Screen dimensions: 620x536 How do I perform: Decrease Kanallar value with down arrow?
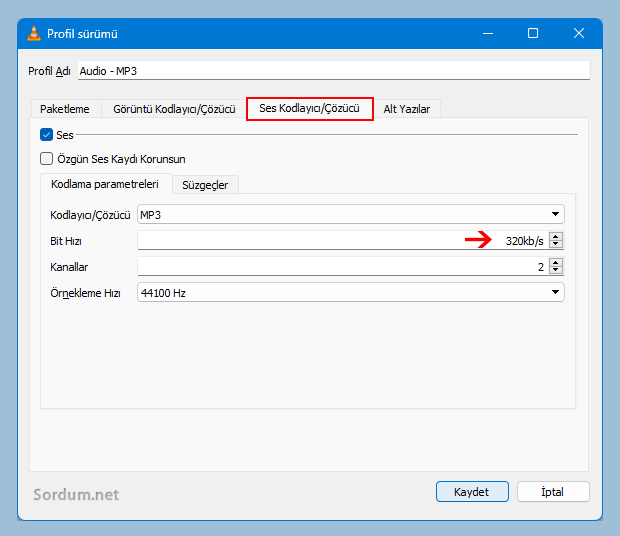coord(556,270)
